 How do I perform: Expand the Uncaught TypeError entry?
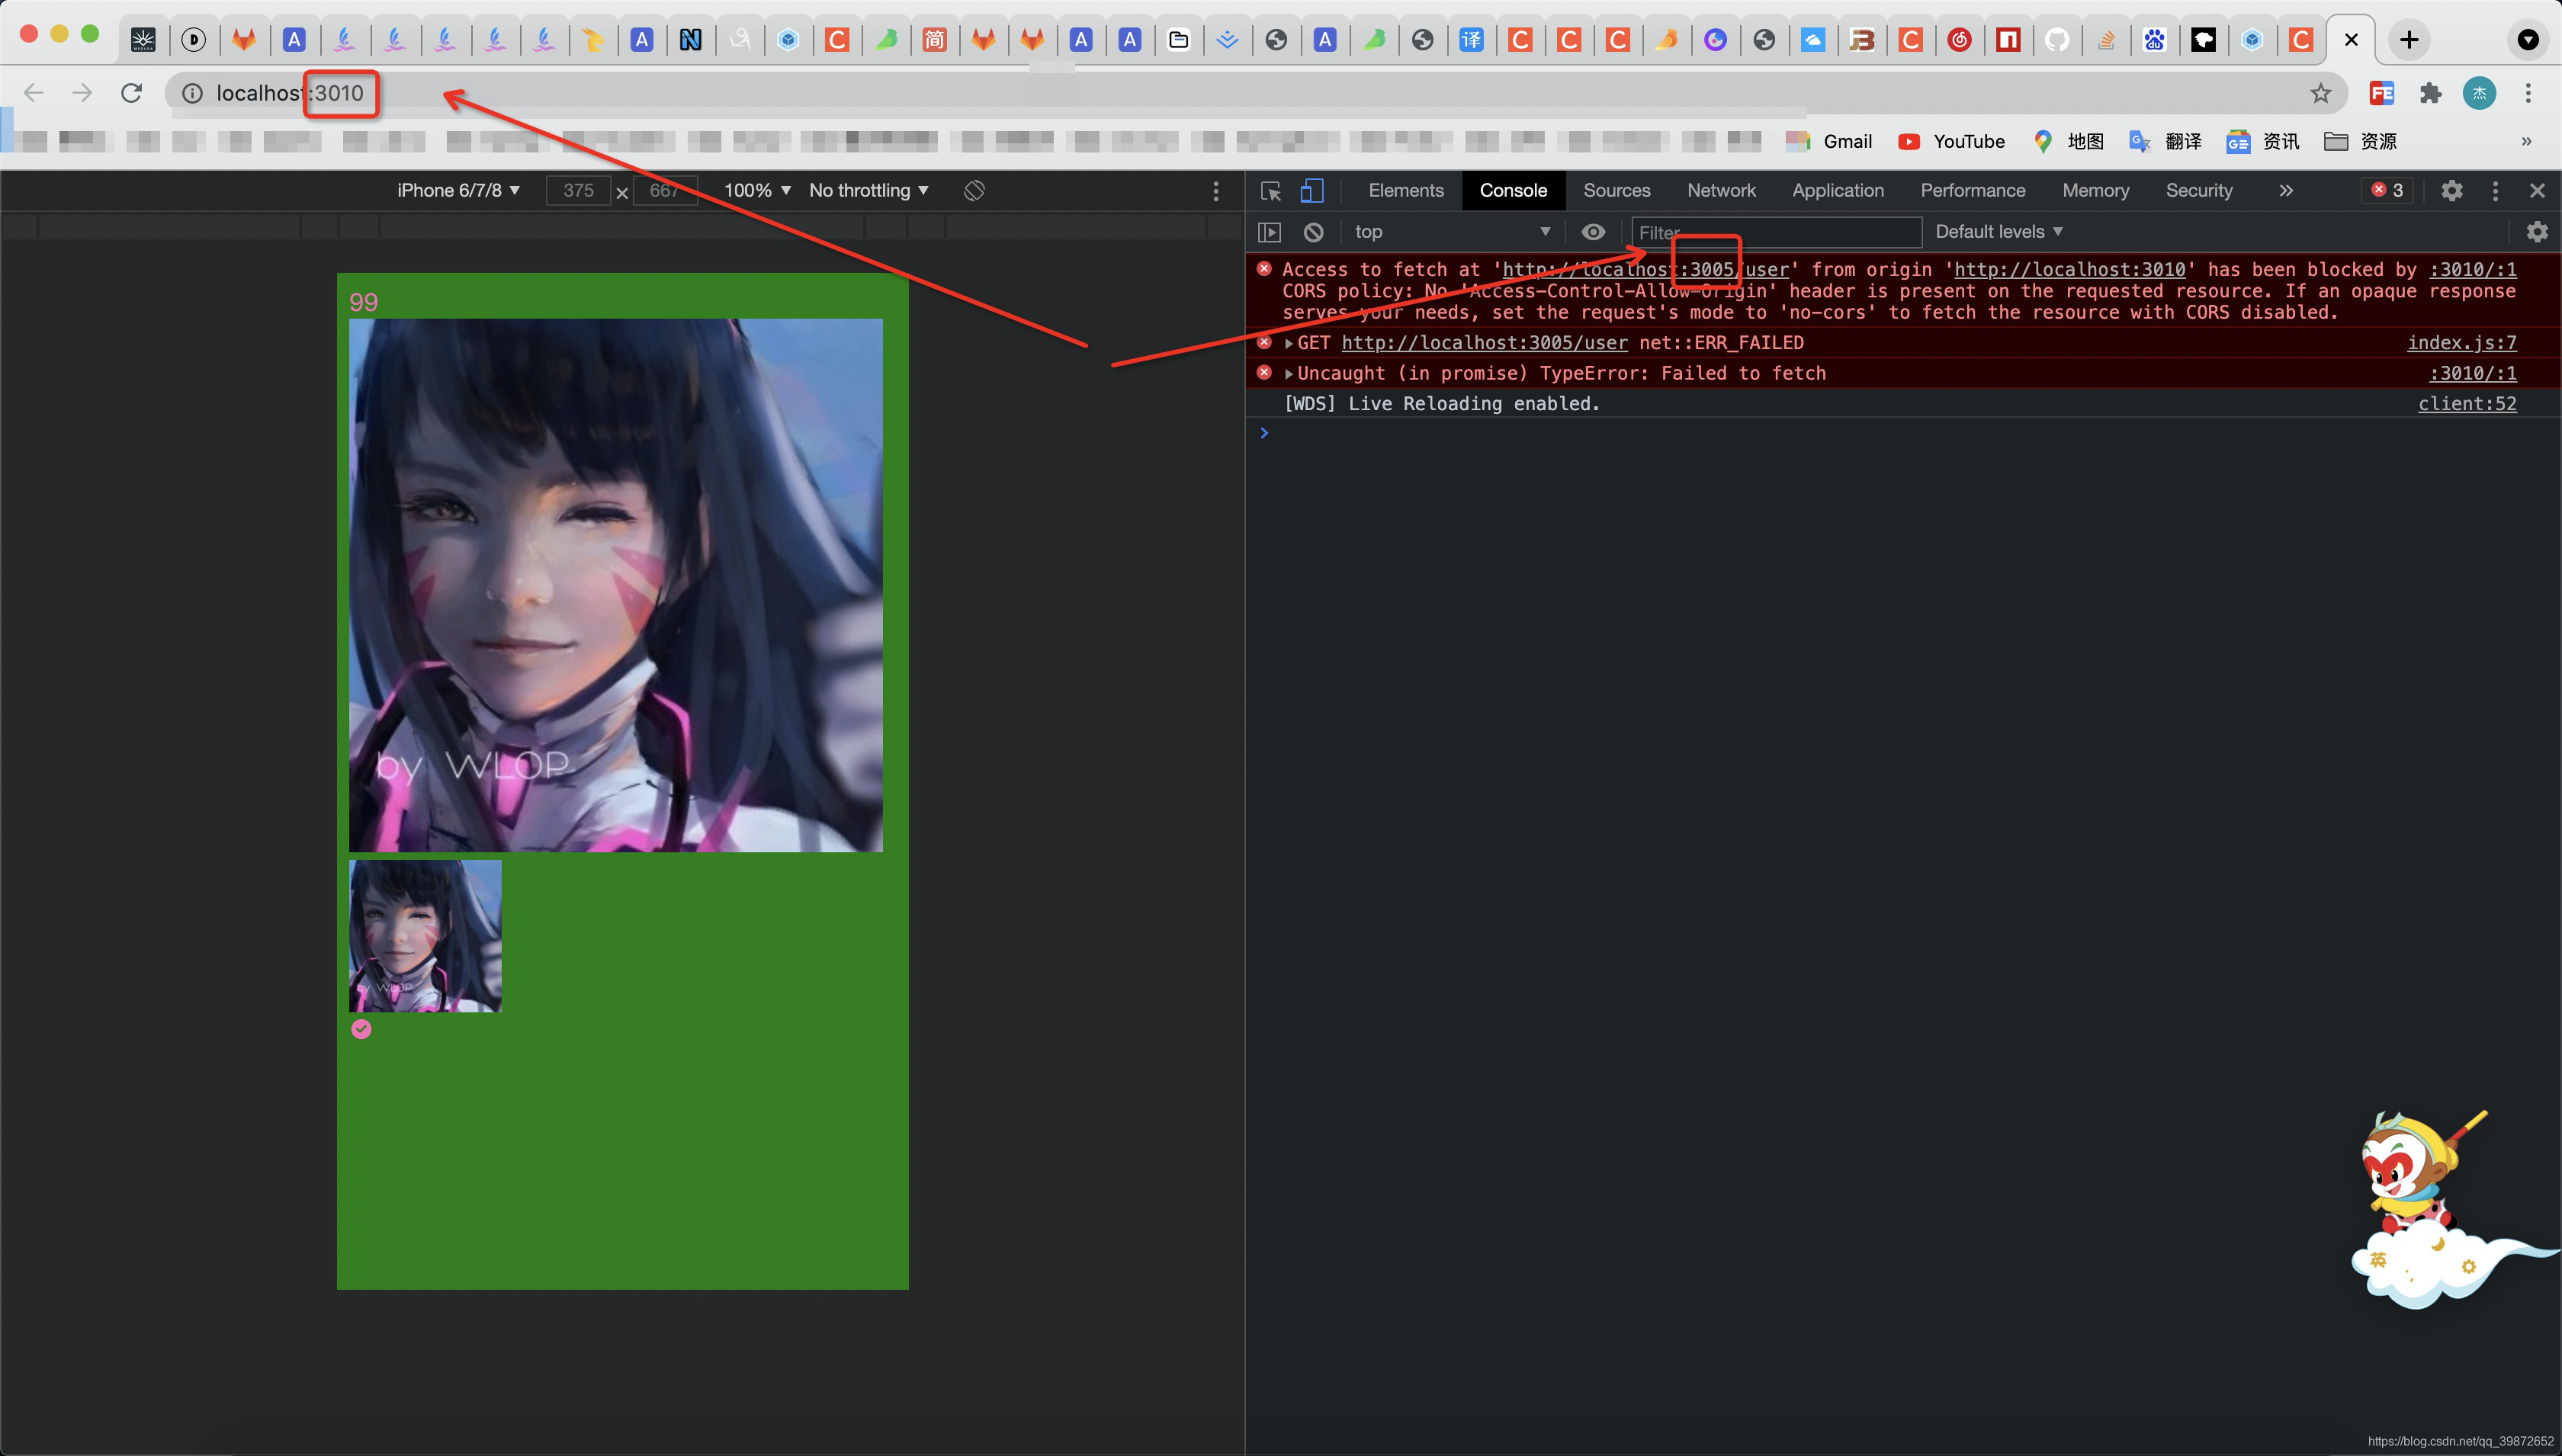pos(1289,373)
